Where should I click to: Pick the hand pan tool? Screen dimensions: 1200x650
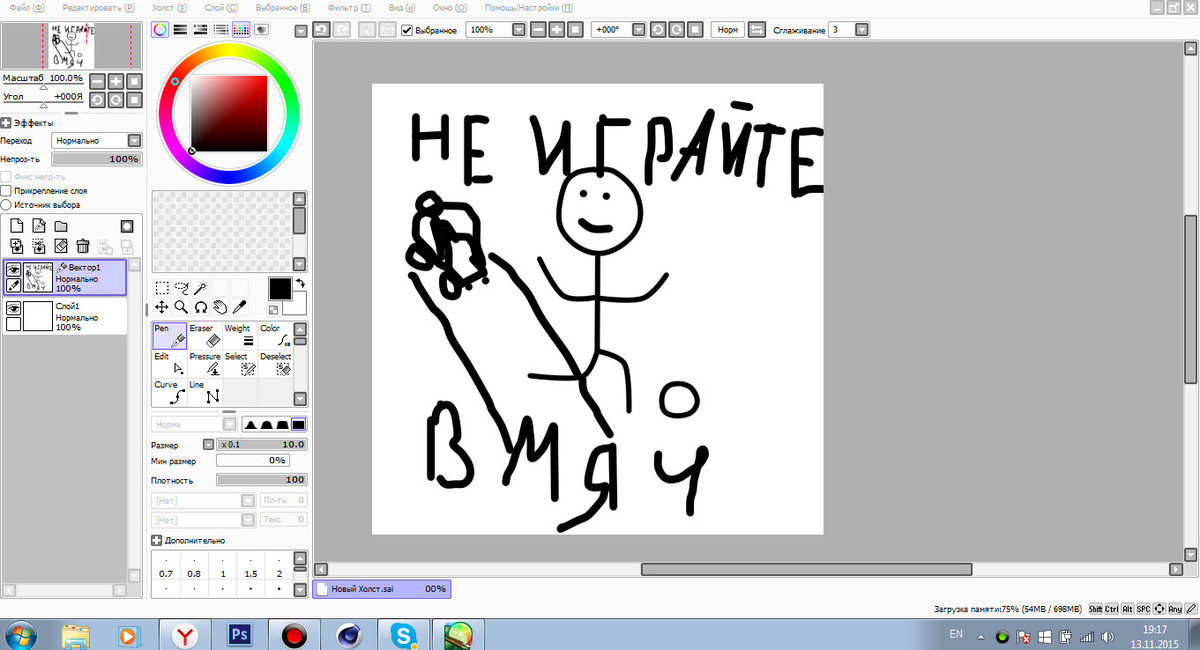[219, 307]
